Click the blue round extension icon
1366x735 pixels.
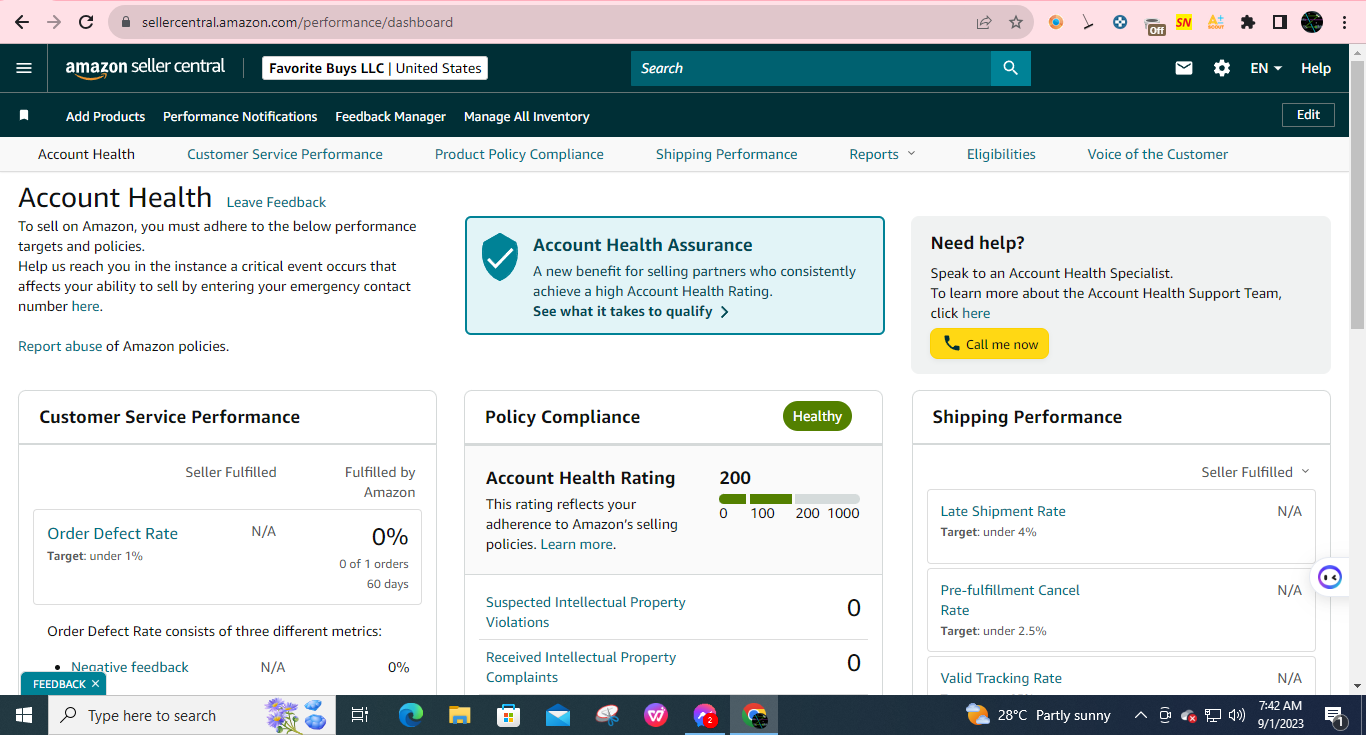click(x=1120, y=22)
